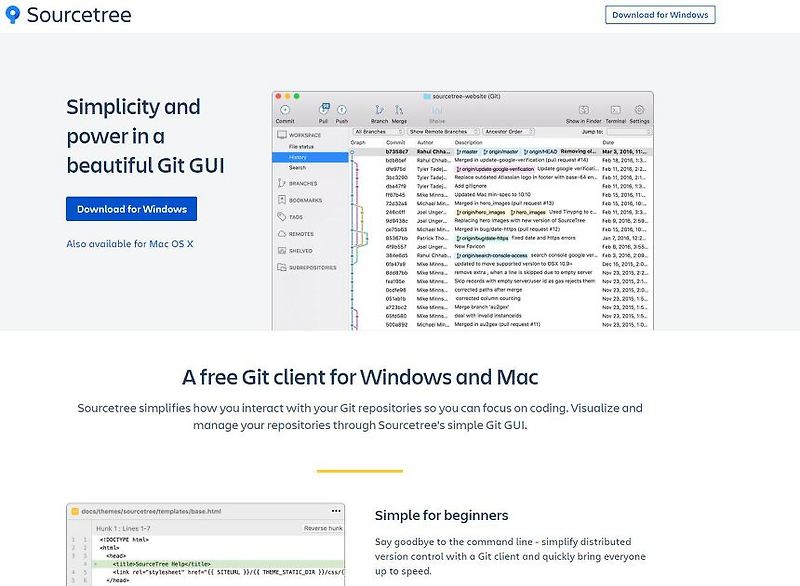Image resolution: width=800 pixels, height=586 pixels.
Task: Click the header Download for Windows button
Action: coord(660,15)
